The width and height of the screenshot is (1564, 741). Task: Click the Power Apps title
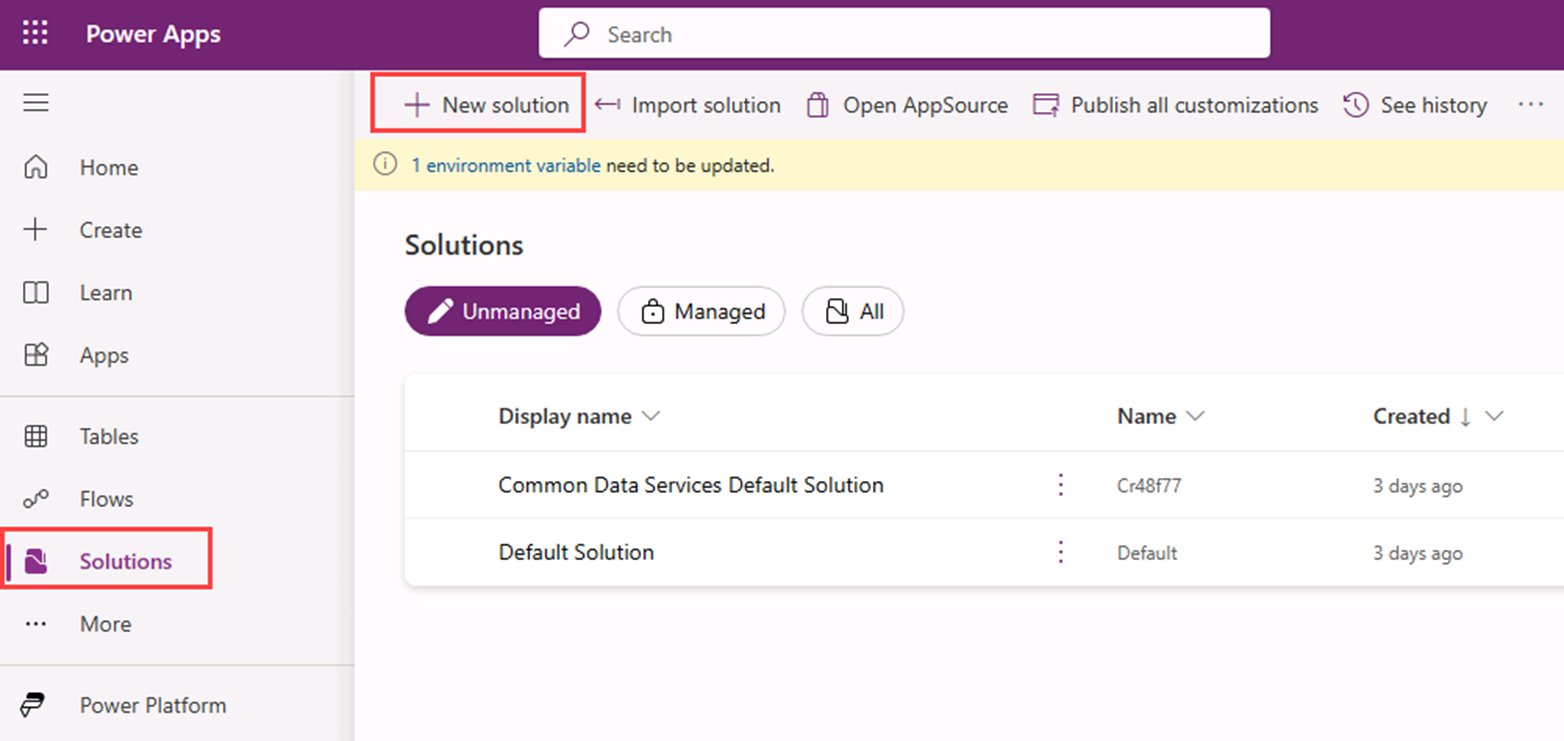(x=153, y=34)
